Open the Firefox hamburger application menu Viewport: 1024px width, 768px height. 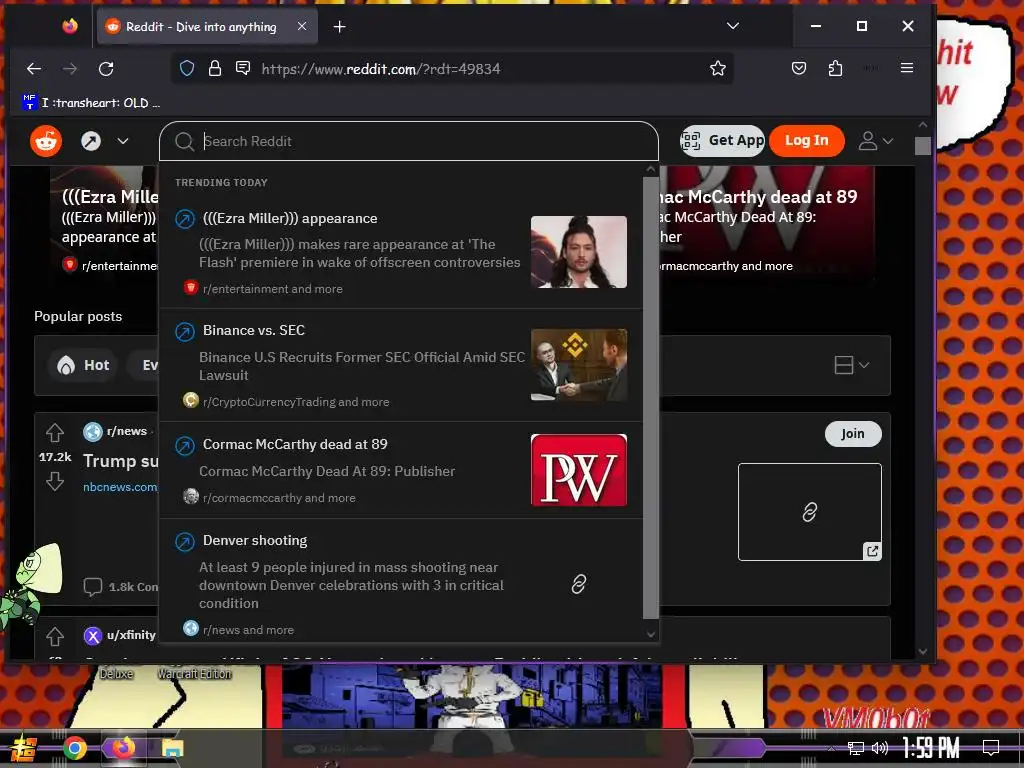(906, 68)
